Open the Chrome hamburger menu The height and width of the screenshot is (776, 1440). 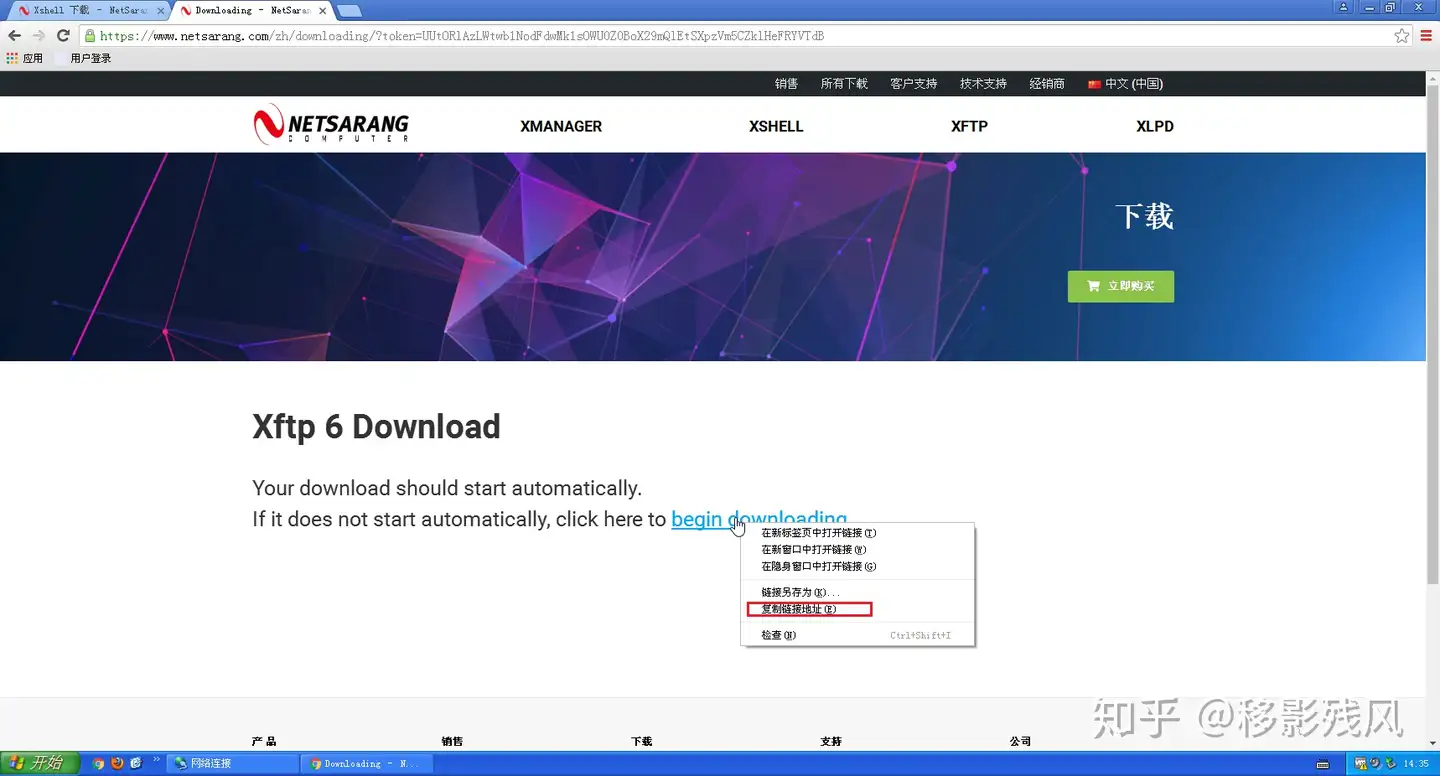pos(1427,36)
